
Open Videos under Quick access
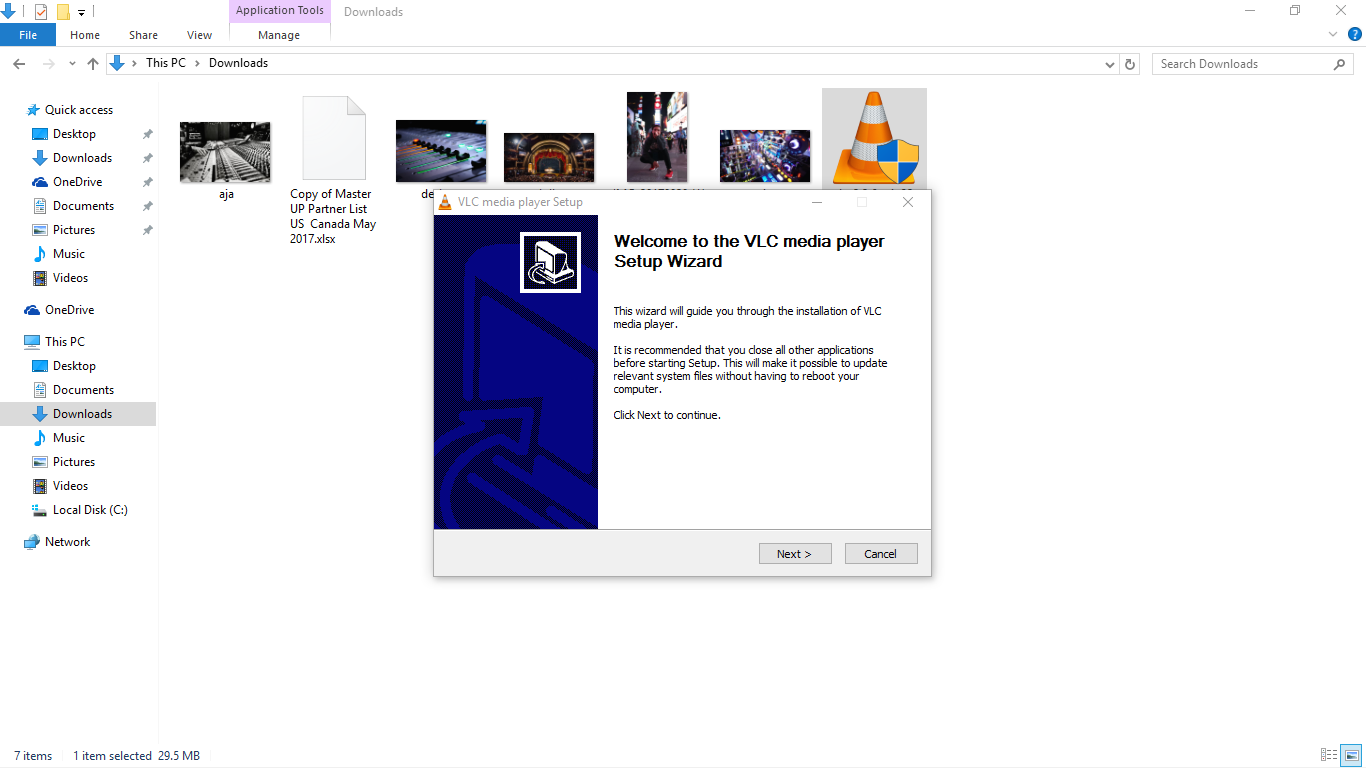[70, 278]
